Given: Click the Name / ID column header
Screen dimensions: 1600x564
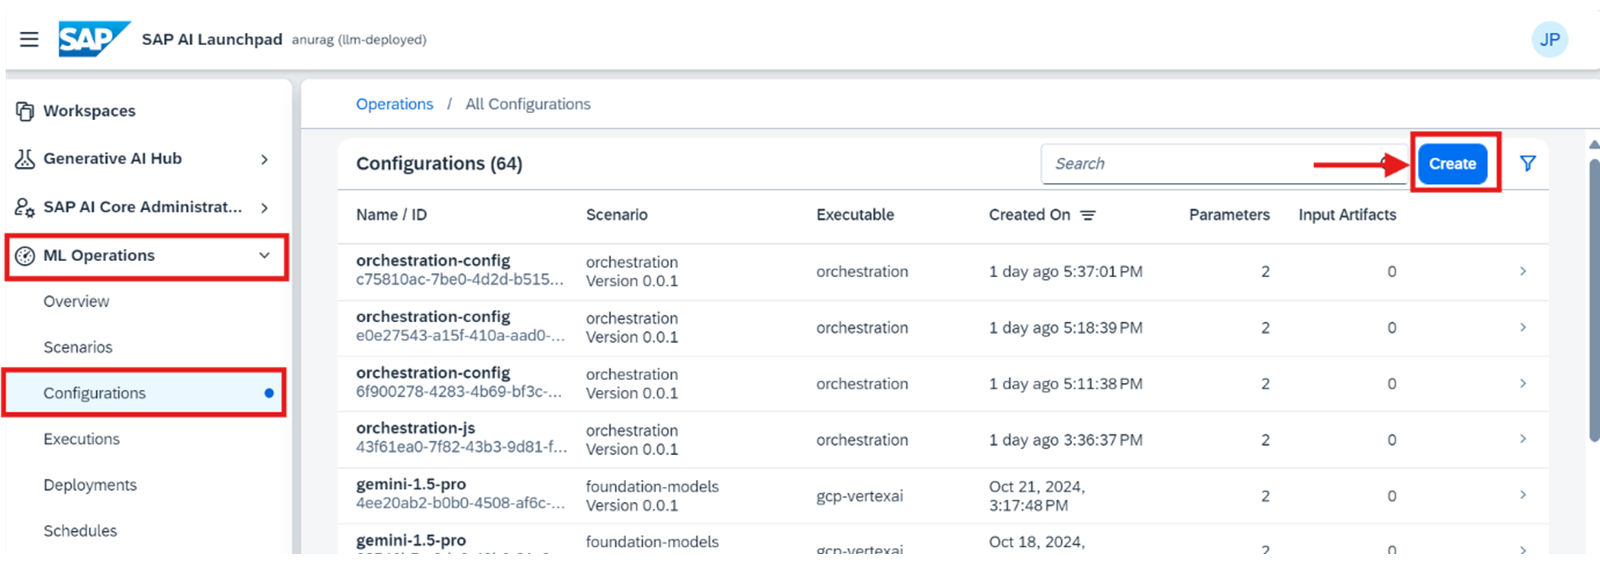Looking at the screenshot, I should pos(391,215).
